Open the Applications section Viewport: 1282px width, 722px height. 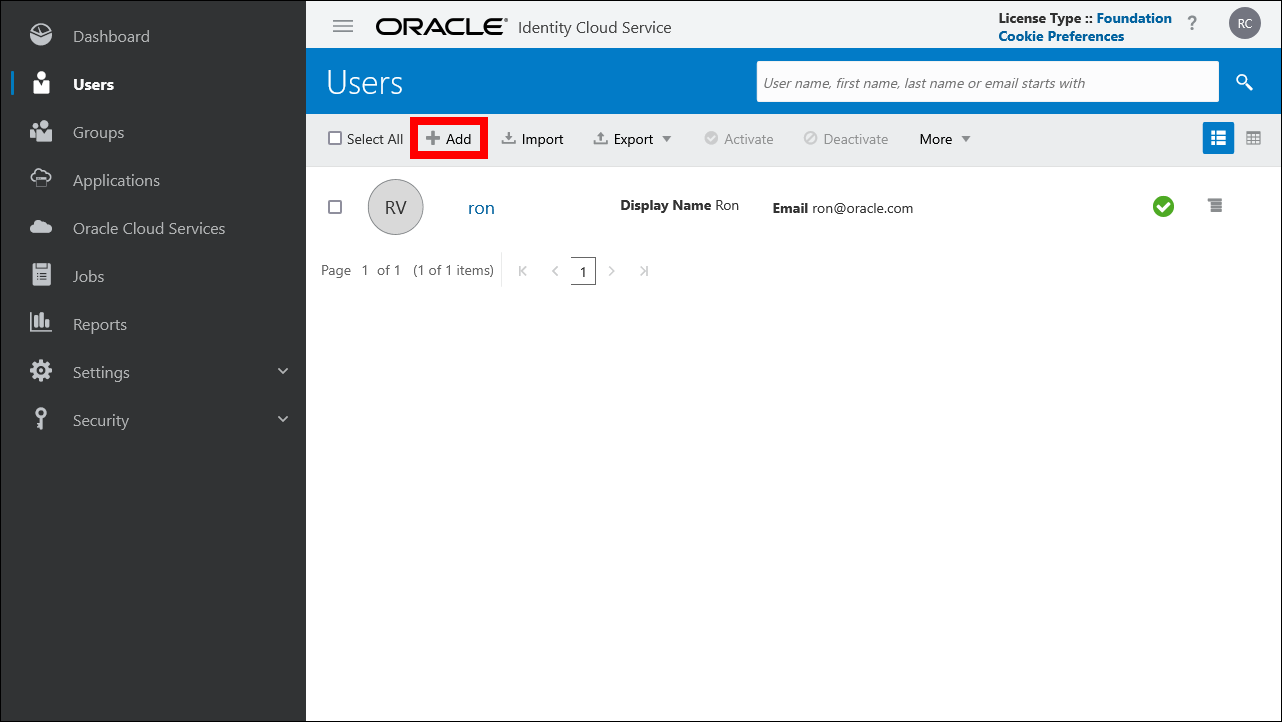[x=115, y=180]
